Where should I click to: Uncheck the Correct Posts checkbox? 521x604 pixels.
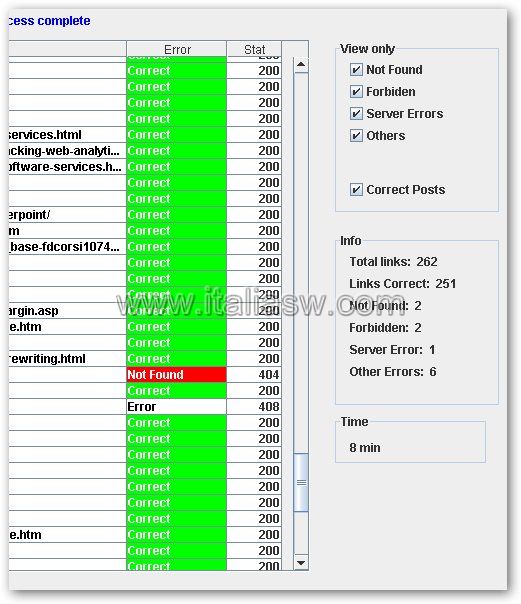[x=356, y=190]
